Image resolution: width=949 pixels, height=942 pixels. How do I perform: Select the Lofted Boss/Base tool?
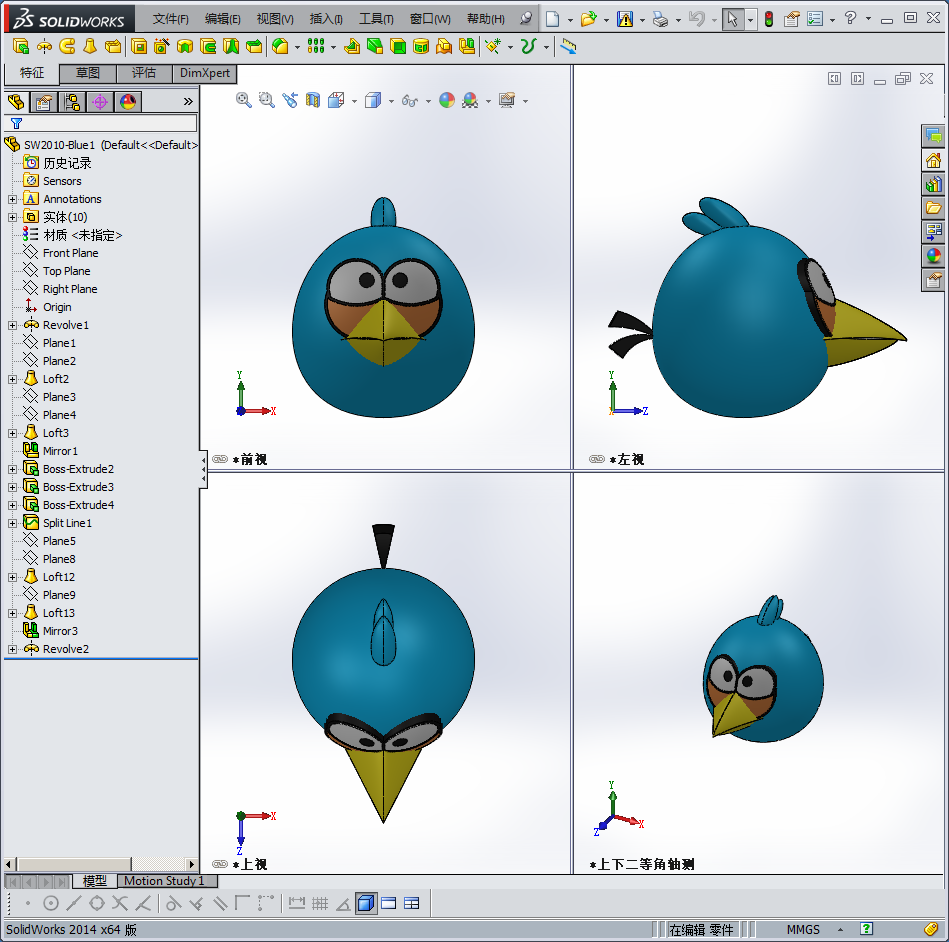pyautogui.click(x=90, y=46)
